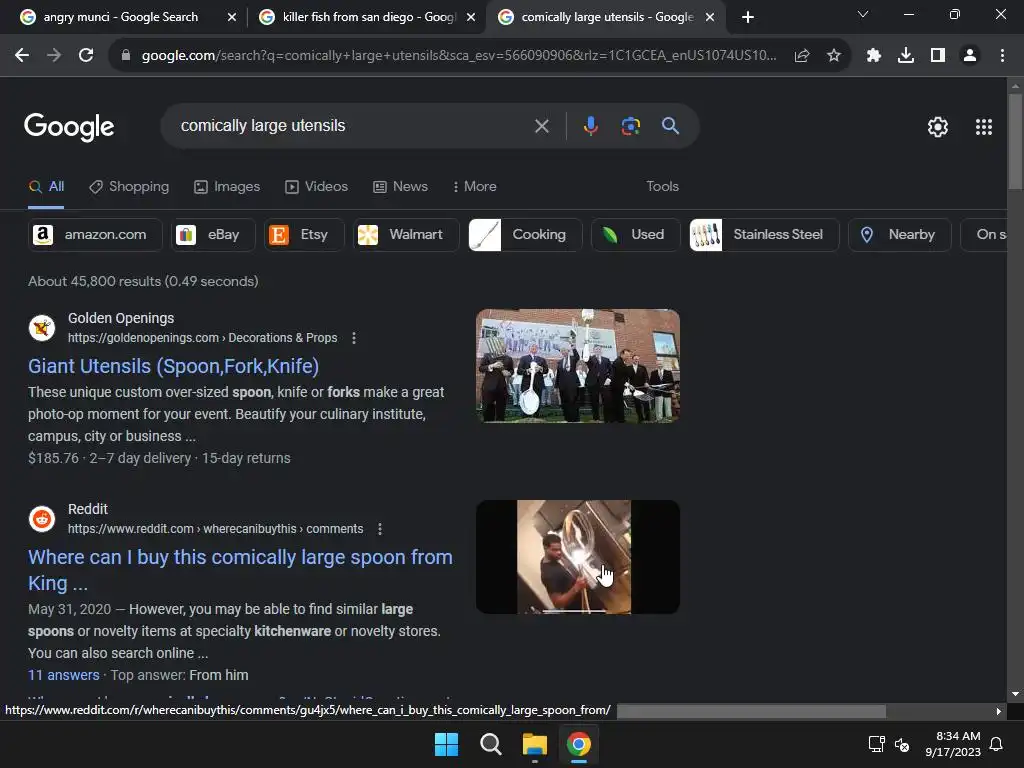Apply the Stainless Steel filter chip

click(764, 234)
